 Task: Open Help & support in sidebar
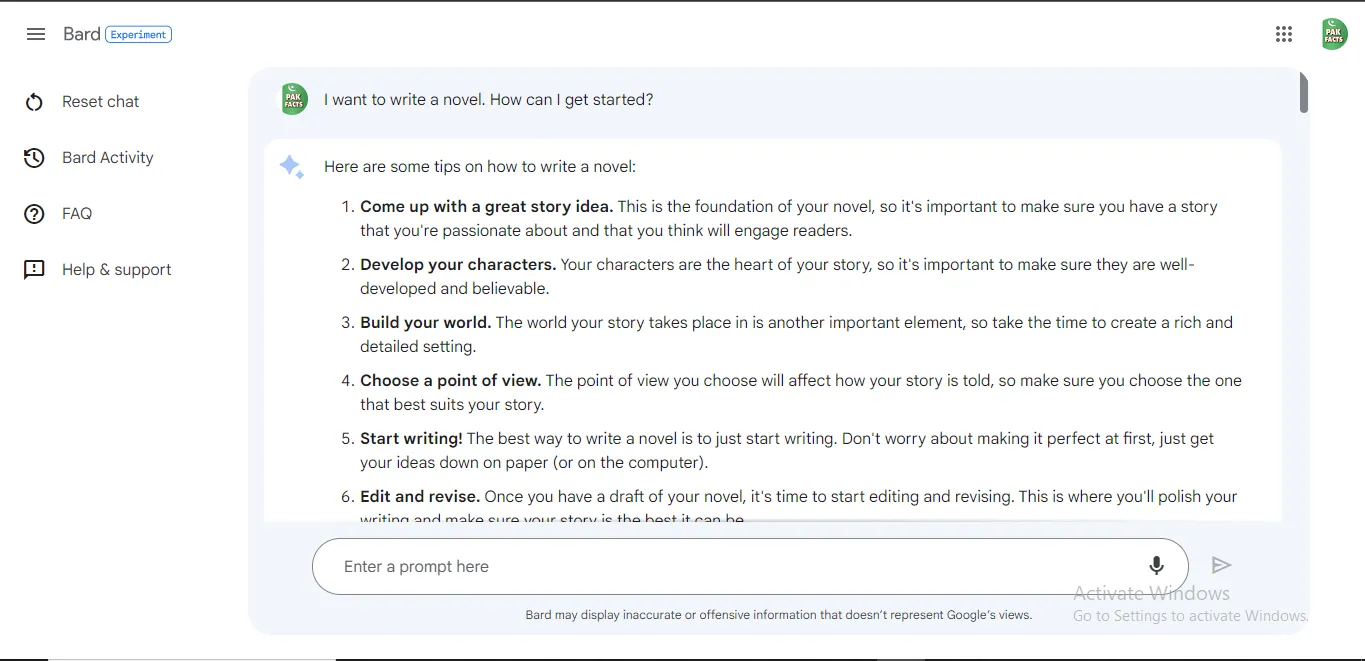(x=117, y=270)
